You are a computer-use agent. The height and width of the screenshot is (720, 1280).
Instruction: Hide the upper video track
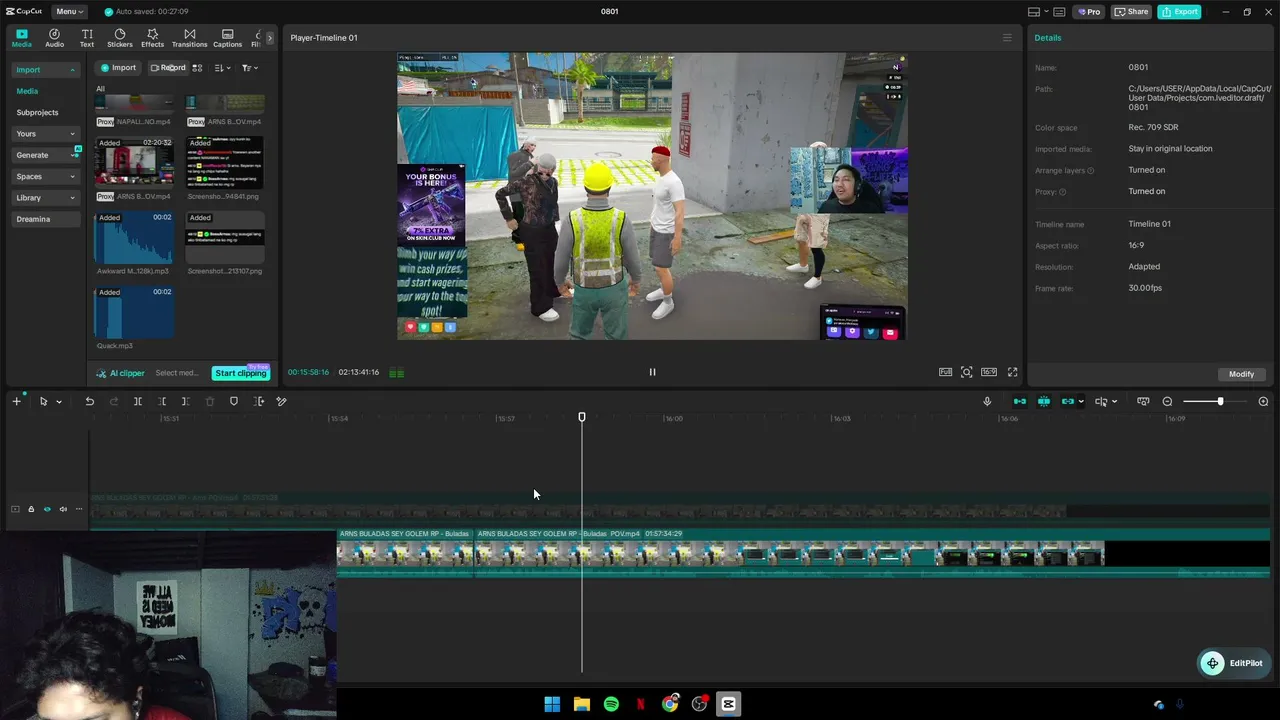click(47, 509)
